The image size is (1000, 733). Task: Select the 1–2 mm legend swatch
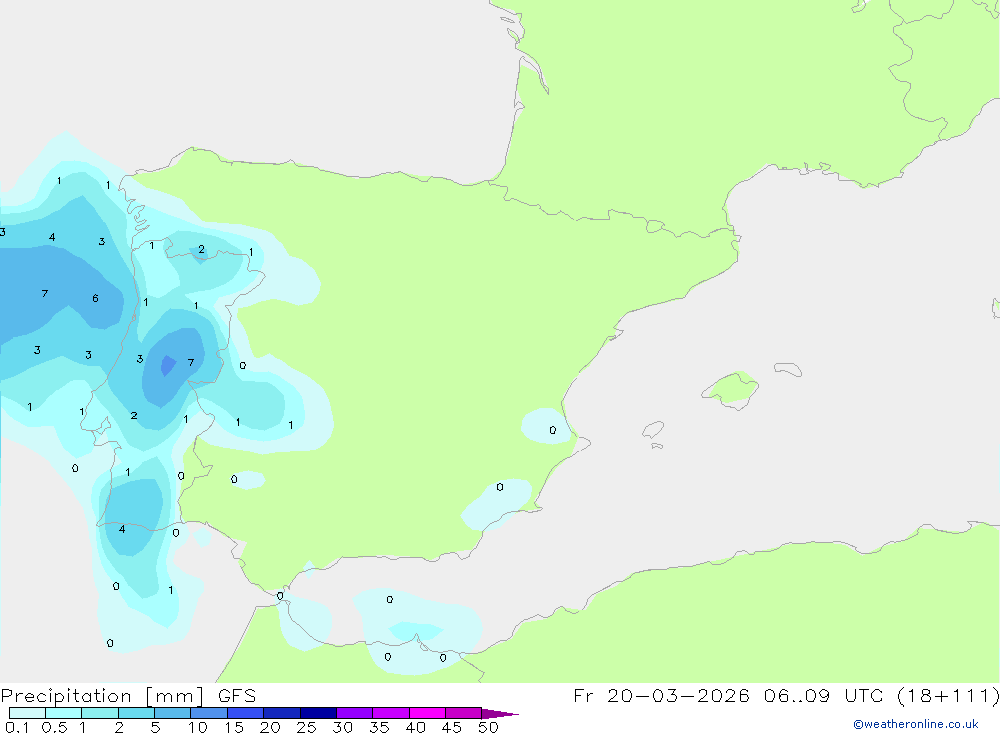pyautogui.click(x=100, y=713)
